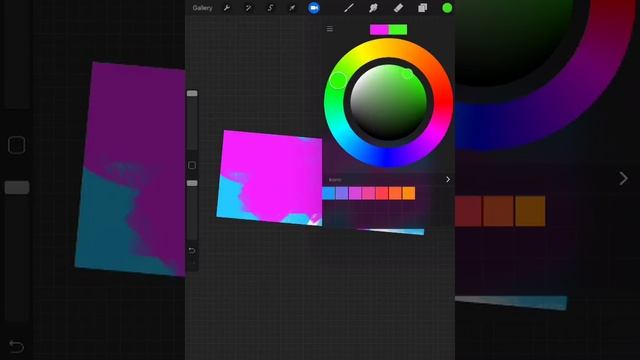Viewport: 640px width, 360px height.
Task: Grab the color panel handle lines icon
Action: (330, 29)
